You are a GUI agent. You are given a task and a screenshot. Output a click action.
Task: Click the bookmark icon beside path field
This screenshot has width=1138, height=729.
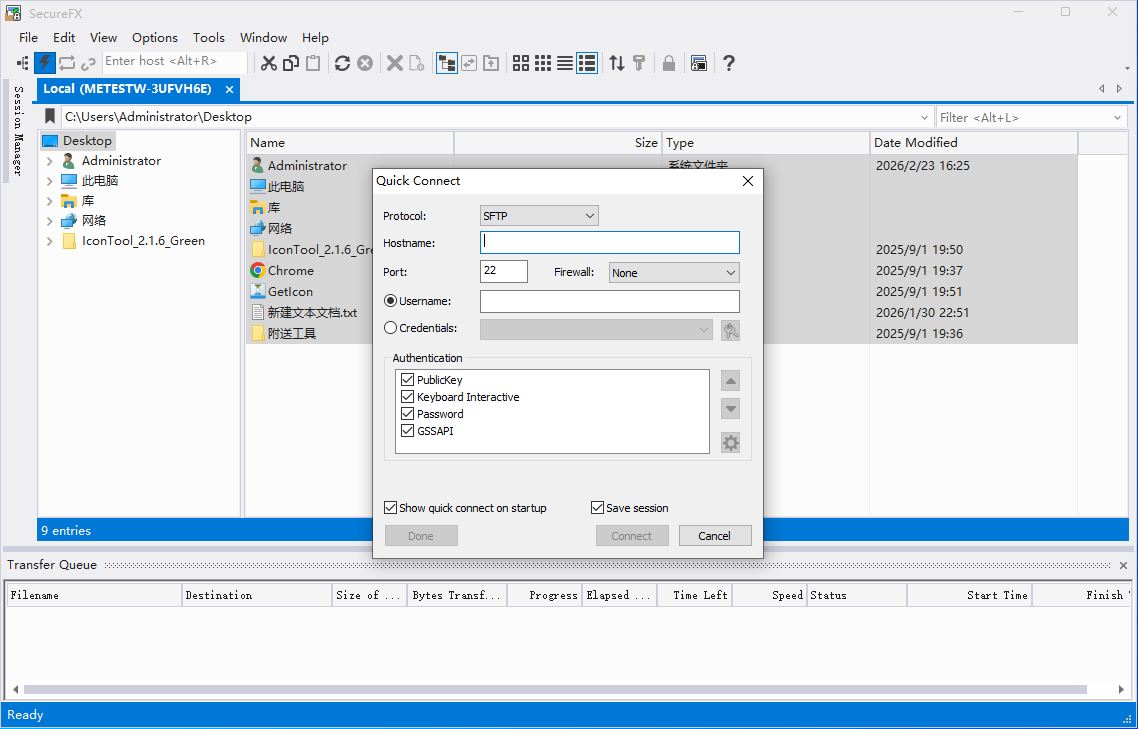(x=50, y=117)
